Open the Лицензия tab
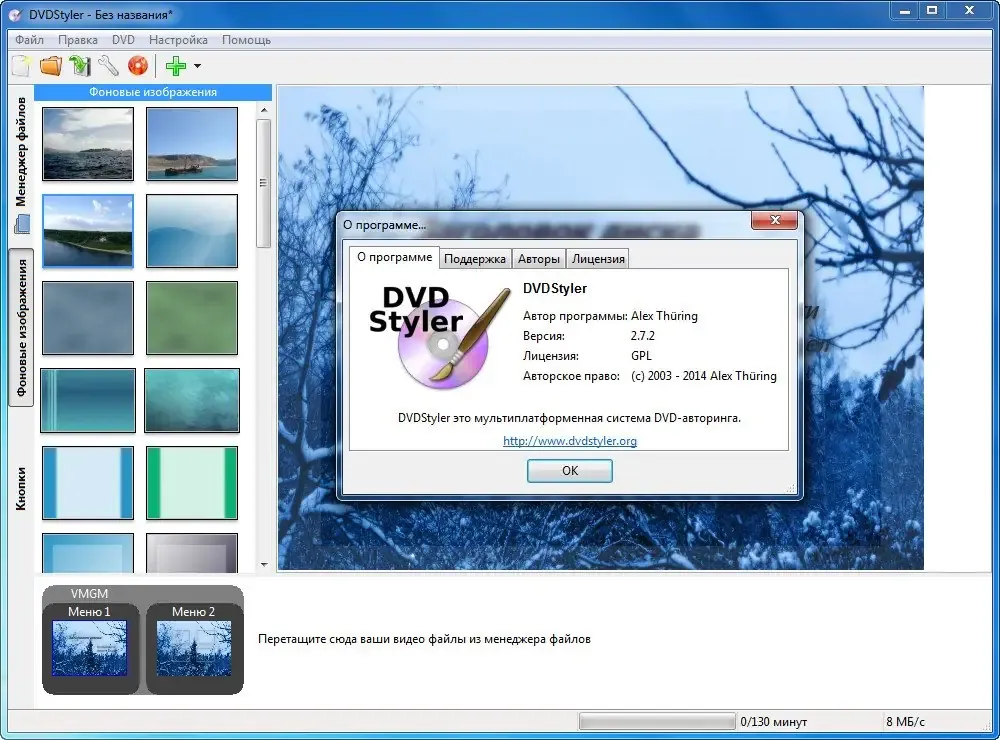Image resolution: width=1000 pixels, height=740 pixels. tap(598, 258)
